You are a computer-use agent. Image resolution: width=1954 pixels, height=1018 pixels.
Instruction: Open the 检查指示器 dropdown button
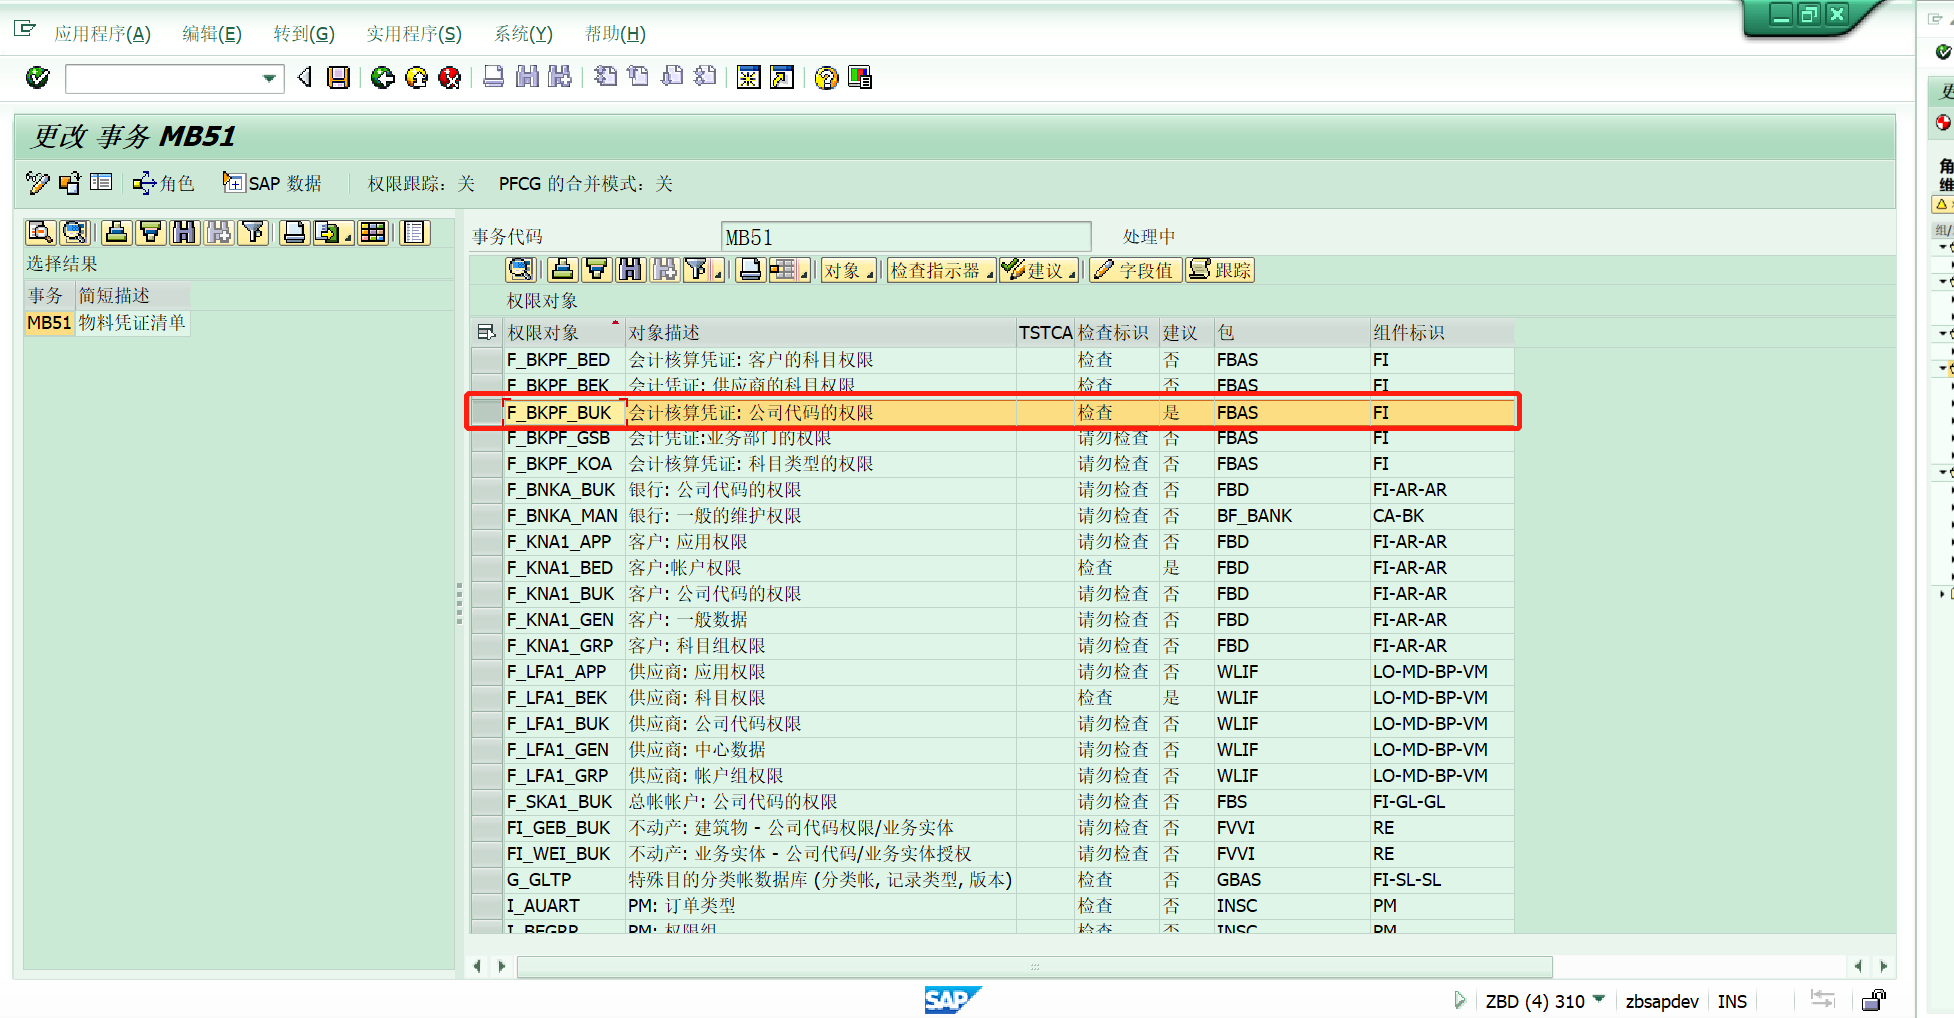click(941, 270)
